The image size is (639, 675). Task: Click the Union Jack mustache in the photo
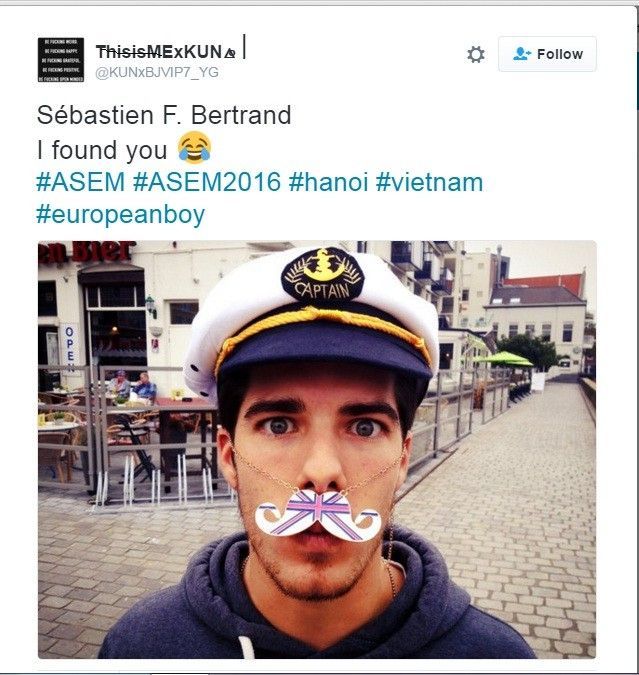click(x=318, y=515)
